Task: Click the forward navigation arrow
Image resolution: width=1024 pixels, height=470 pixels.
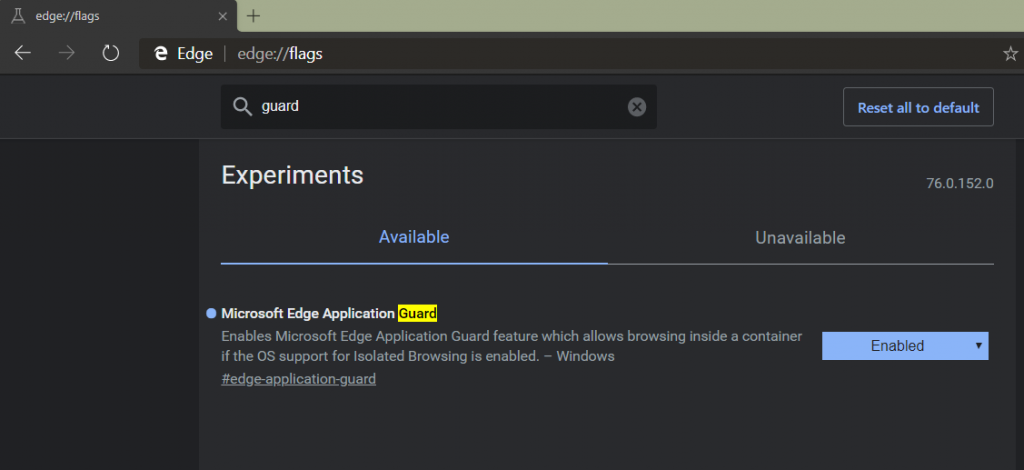Action: coord(67,54)
